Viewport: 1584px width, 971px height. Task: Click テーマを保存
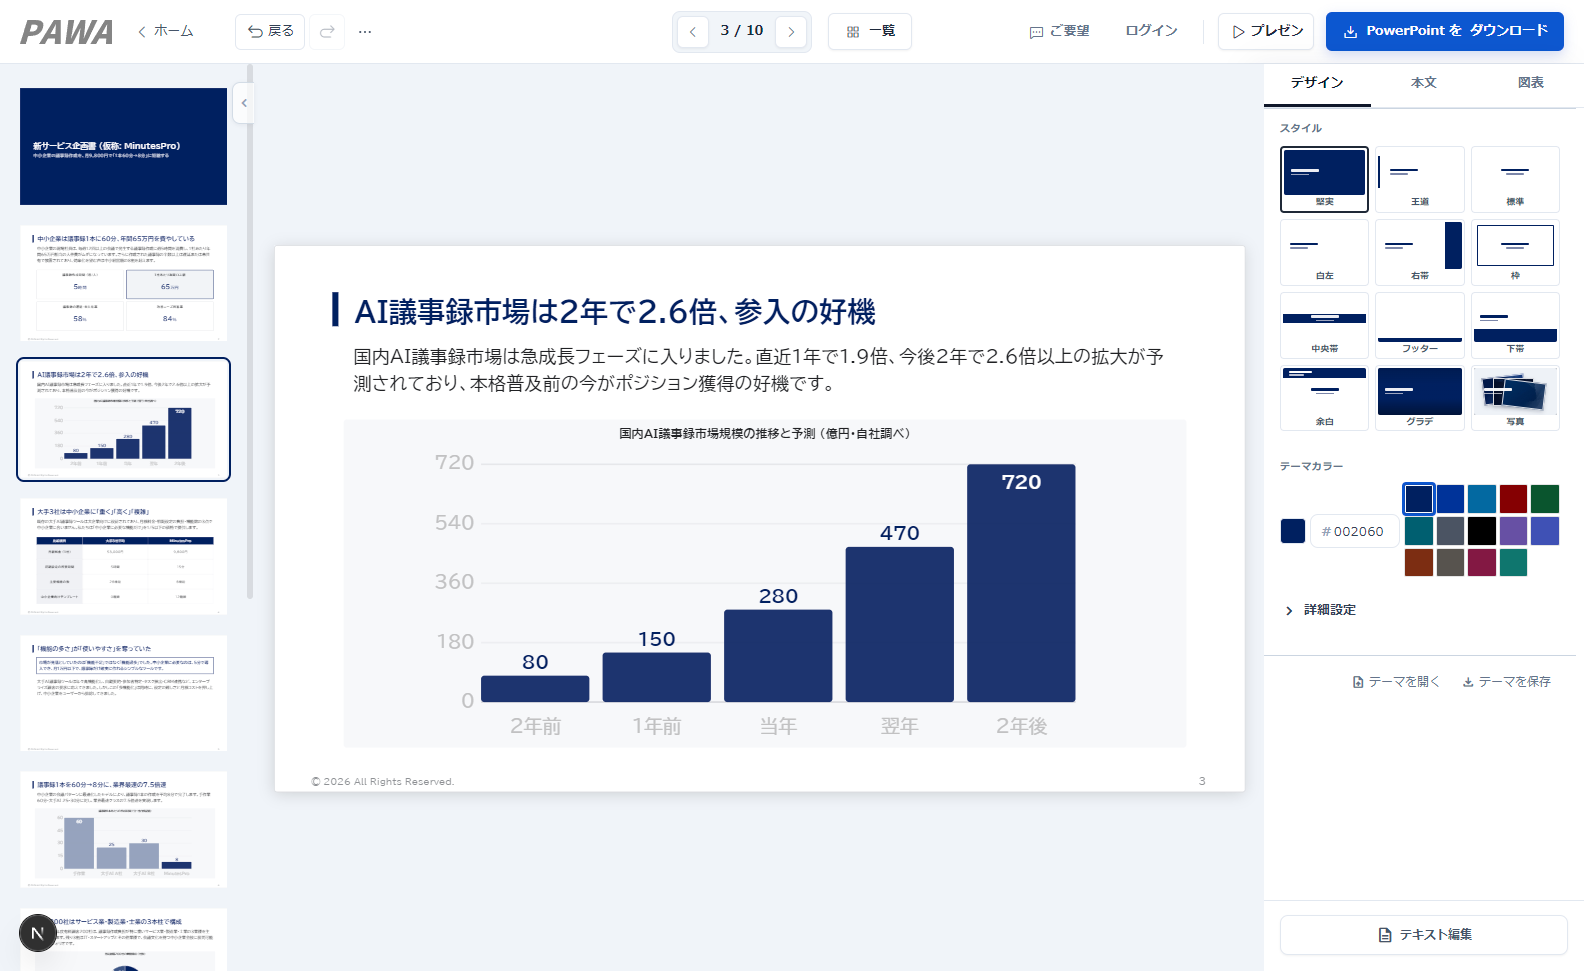tap(1507, 682)
